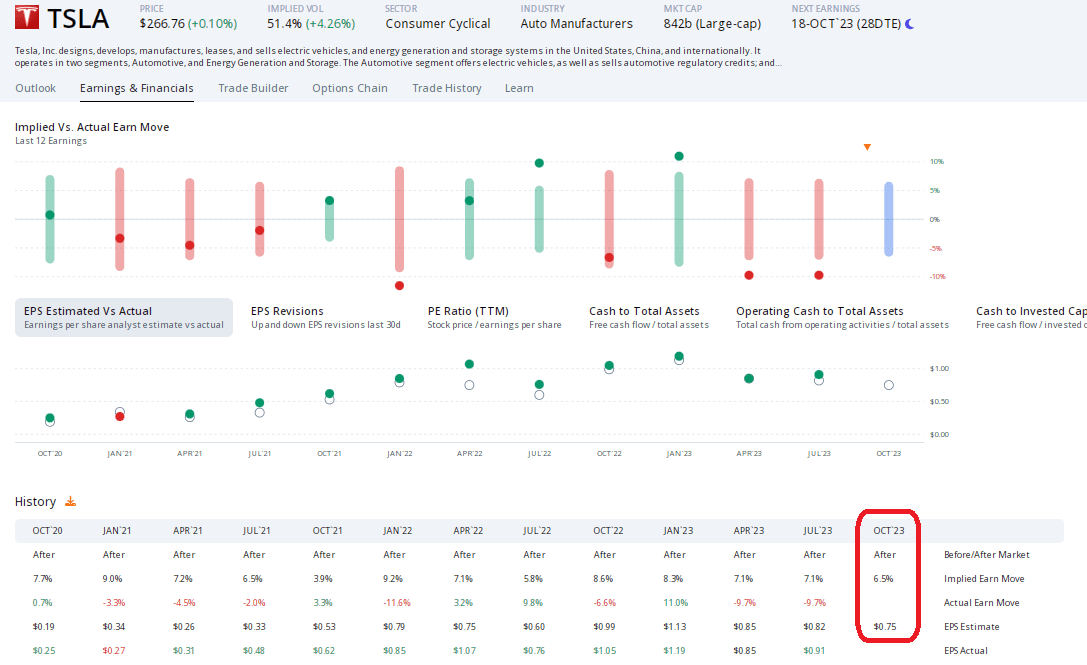Click the 9.0% implied move cell
The height and width of the screenshot is (665, 1087).
tap(112, 578)
